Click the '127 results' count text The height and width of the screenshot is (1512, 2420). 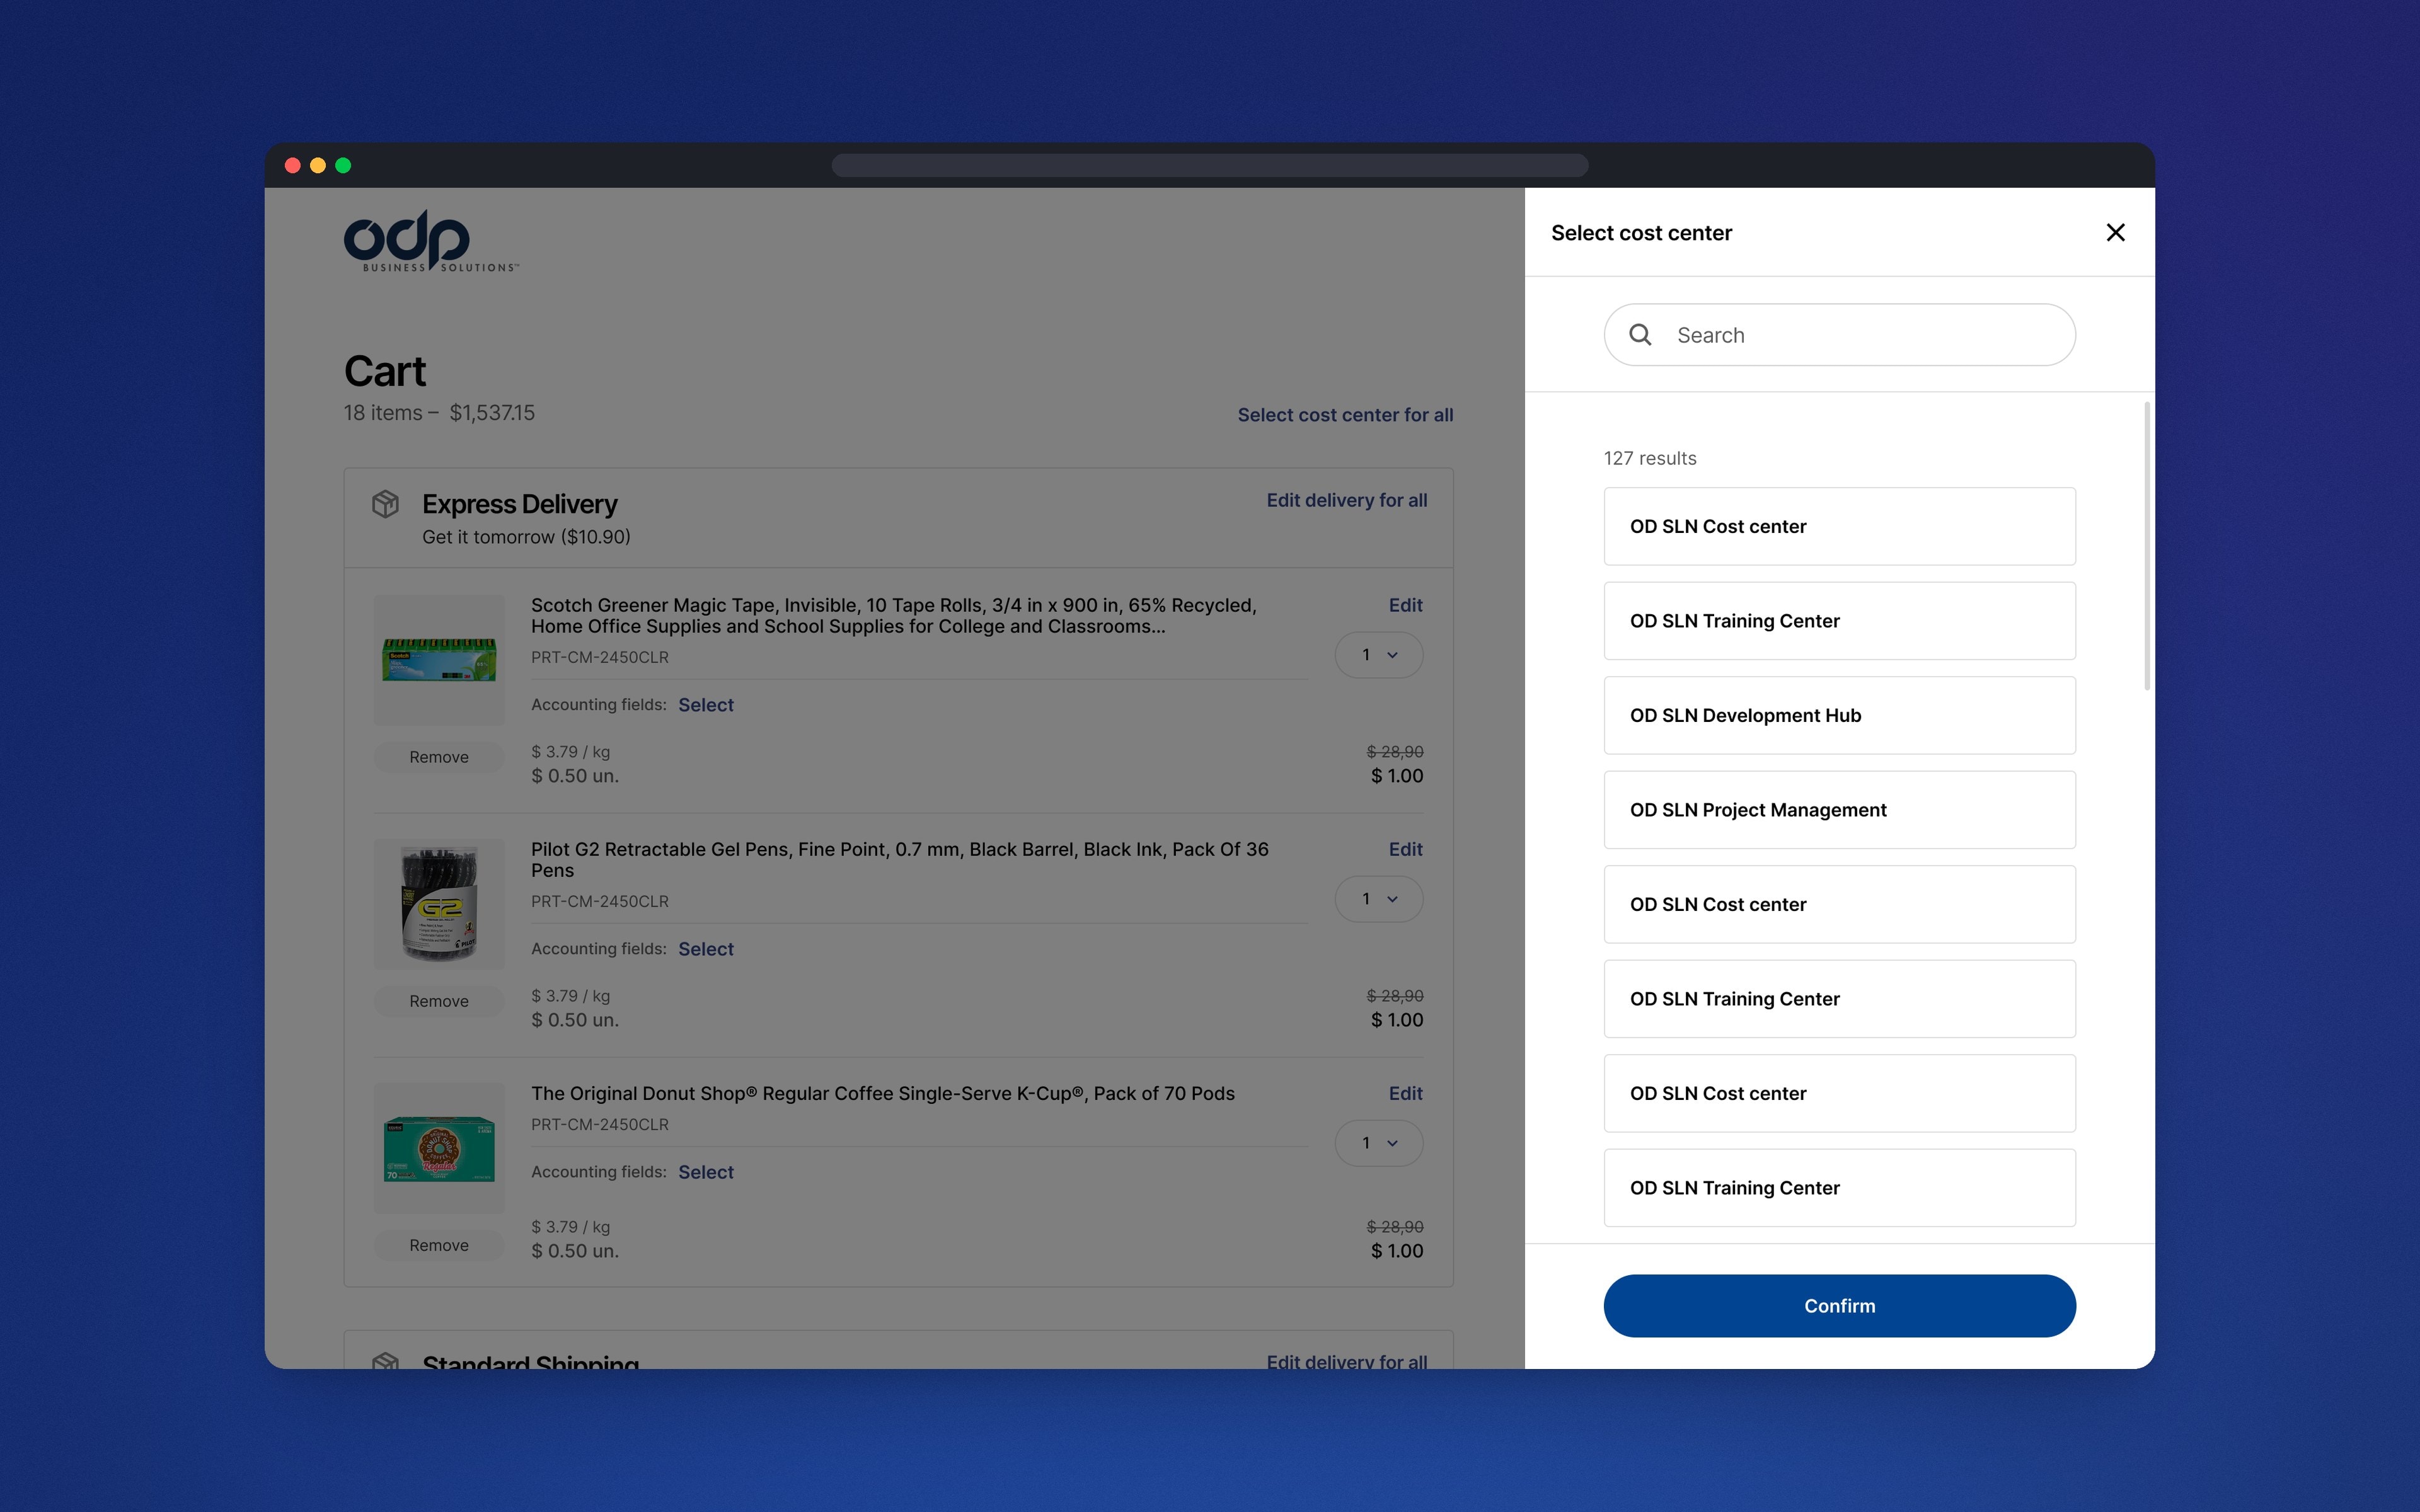[x=1650, y=458]
